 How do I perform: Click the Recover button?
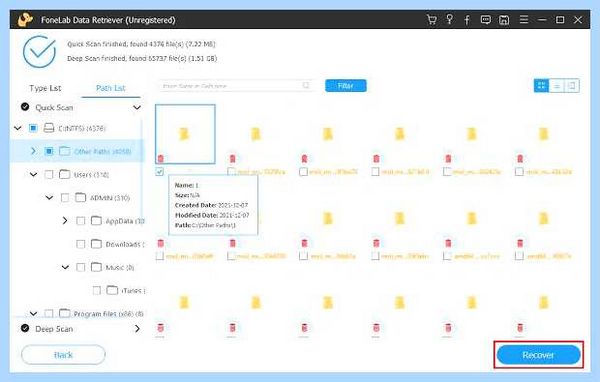point(538,355)
